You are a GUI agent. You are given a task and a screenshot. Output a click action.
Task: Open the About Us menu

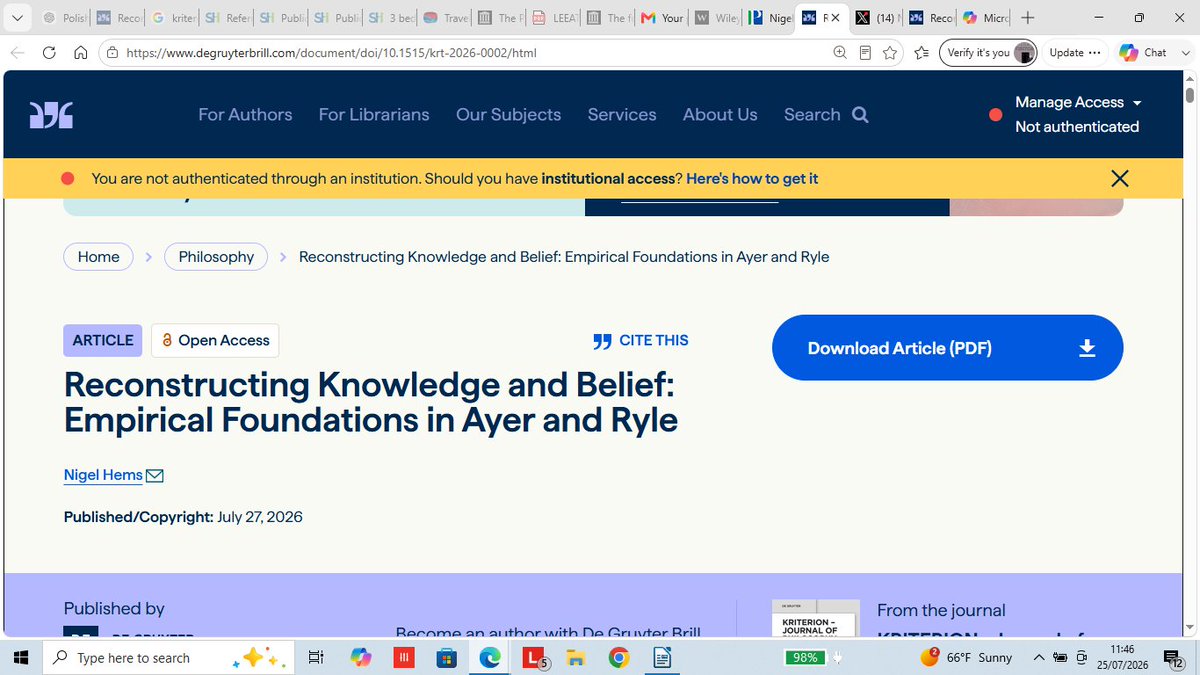click(720, 115)
